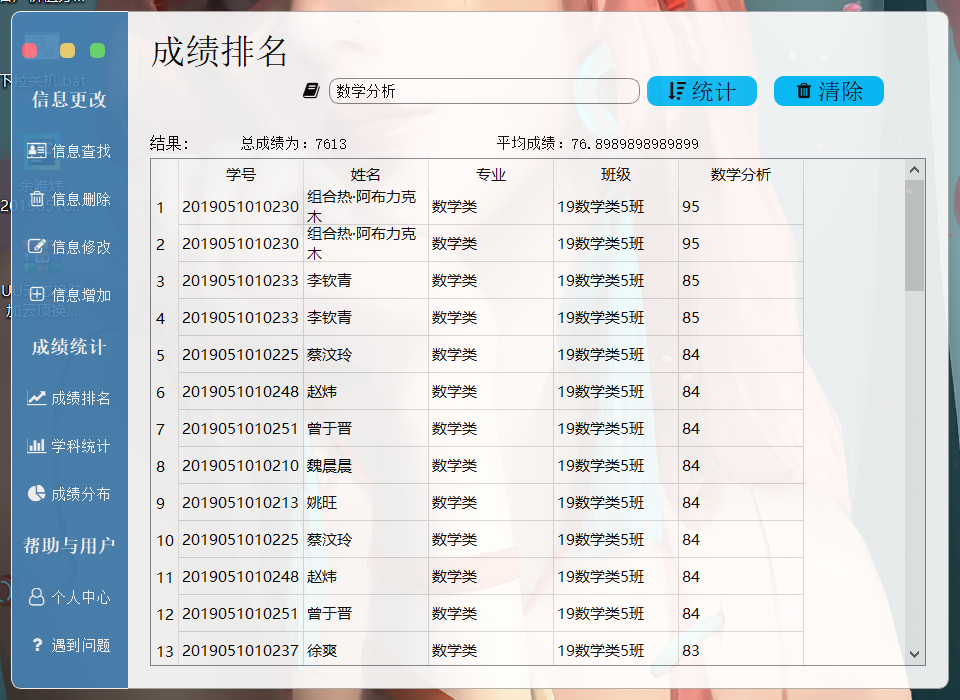Image resolution: width=960 pixels, height=700 pixels.
Task: Open 信息查找 menu item text
Action: pos(81,151)
